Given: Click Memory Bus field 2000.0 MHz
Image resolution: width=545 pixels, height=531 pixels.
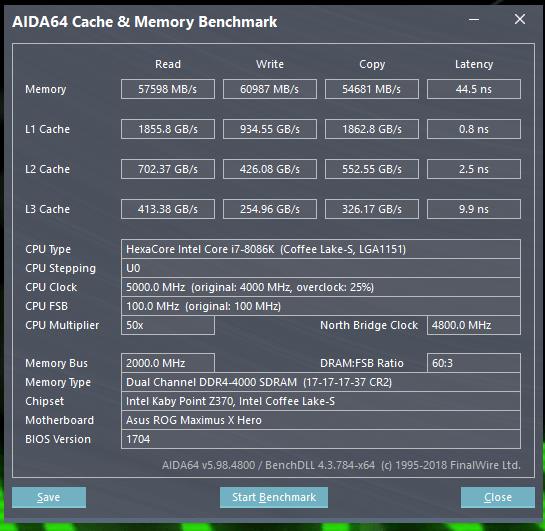Looking at the screenshot, I should coord(168,363).
